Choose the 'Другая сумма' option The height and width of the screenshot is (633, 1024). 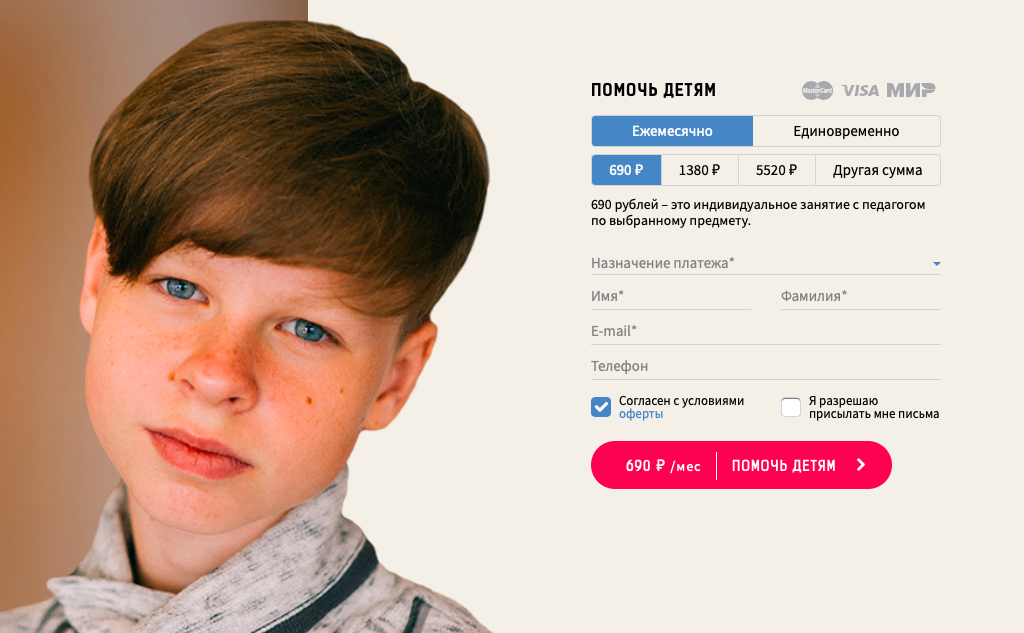pos(878,170)
